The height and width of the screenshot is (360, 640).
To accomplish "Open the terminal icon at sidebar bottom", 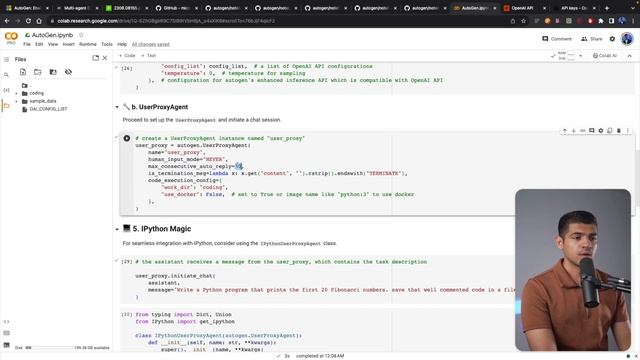I will [x=6, y=345].
